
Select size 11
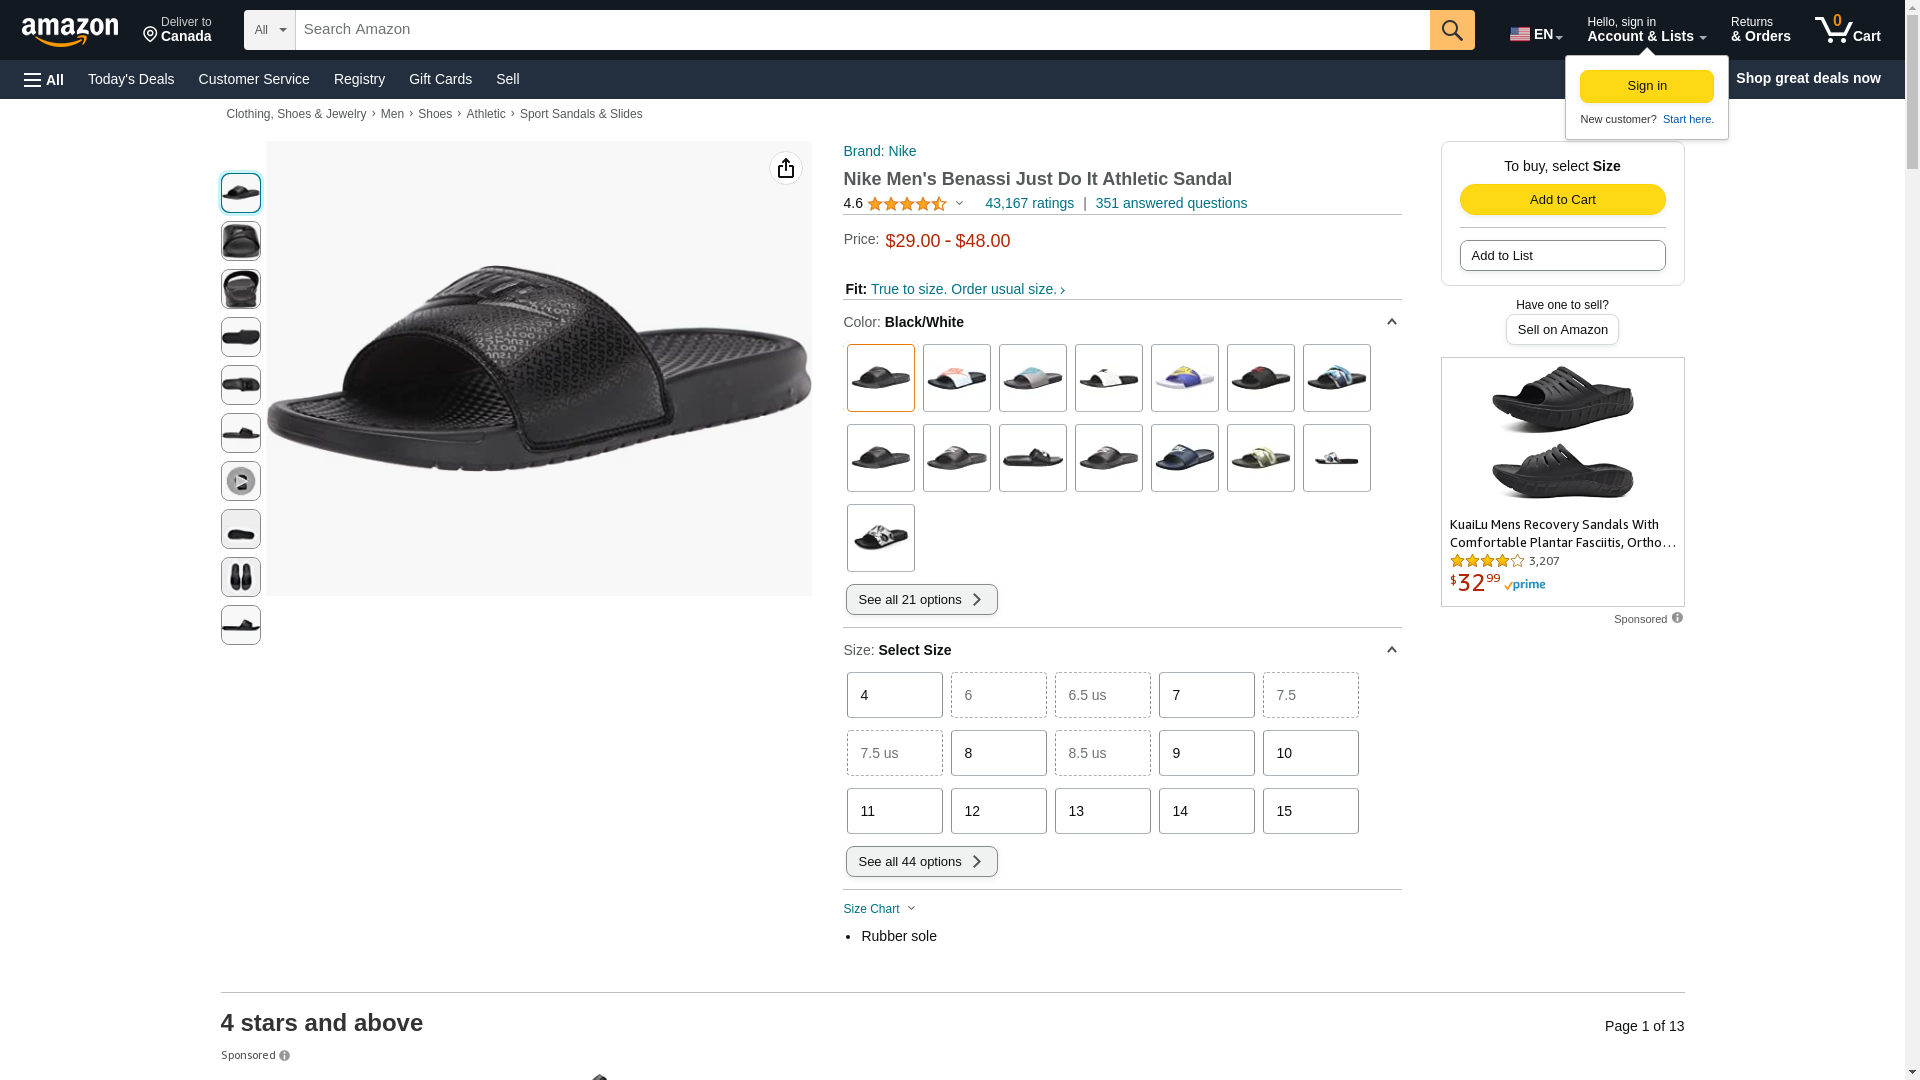coord(894,811)
